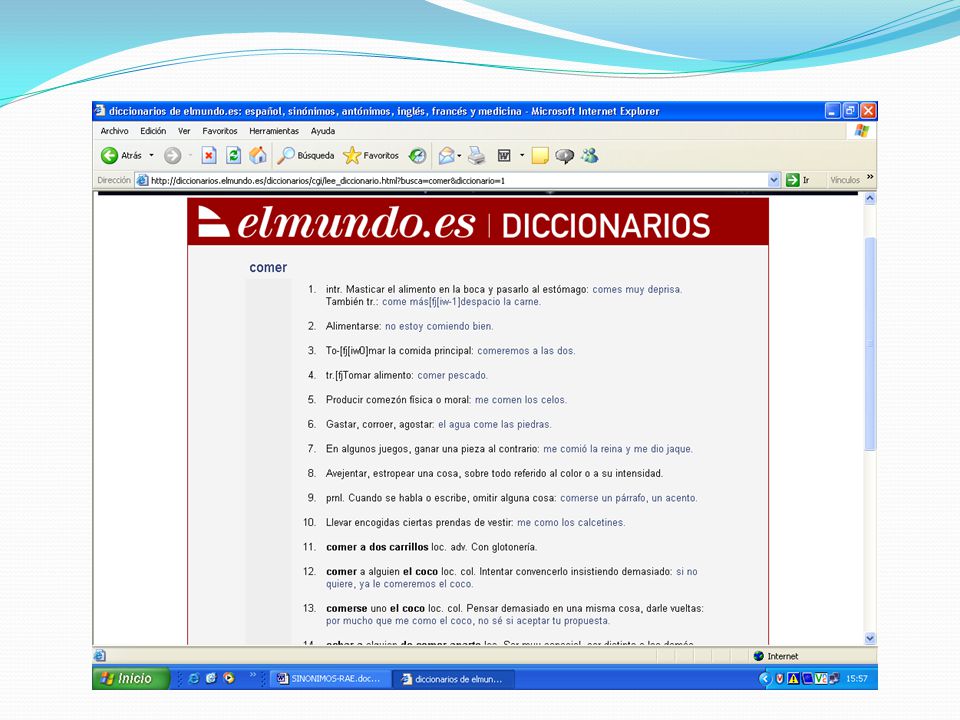
Task: Select example 'me comen los celos.'
Action: (x=521, y=400)
